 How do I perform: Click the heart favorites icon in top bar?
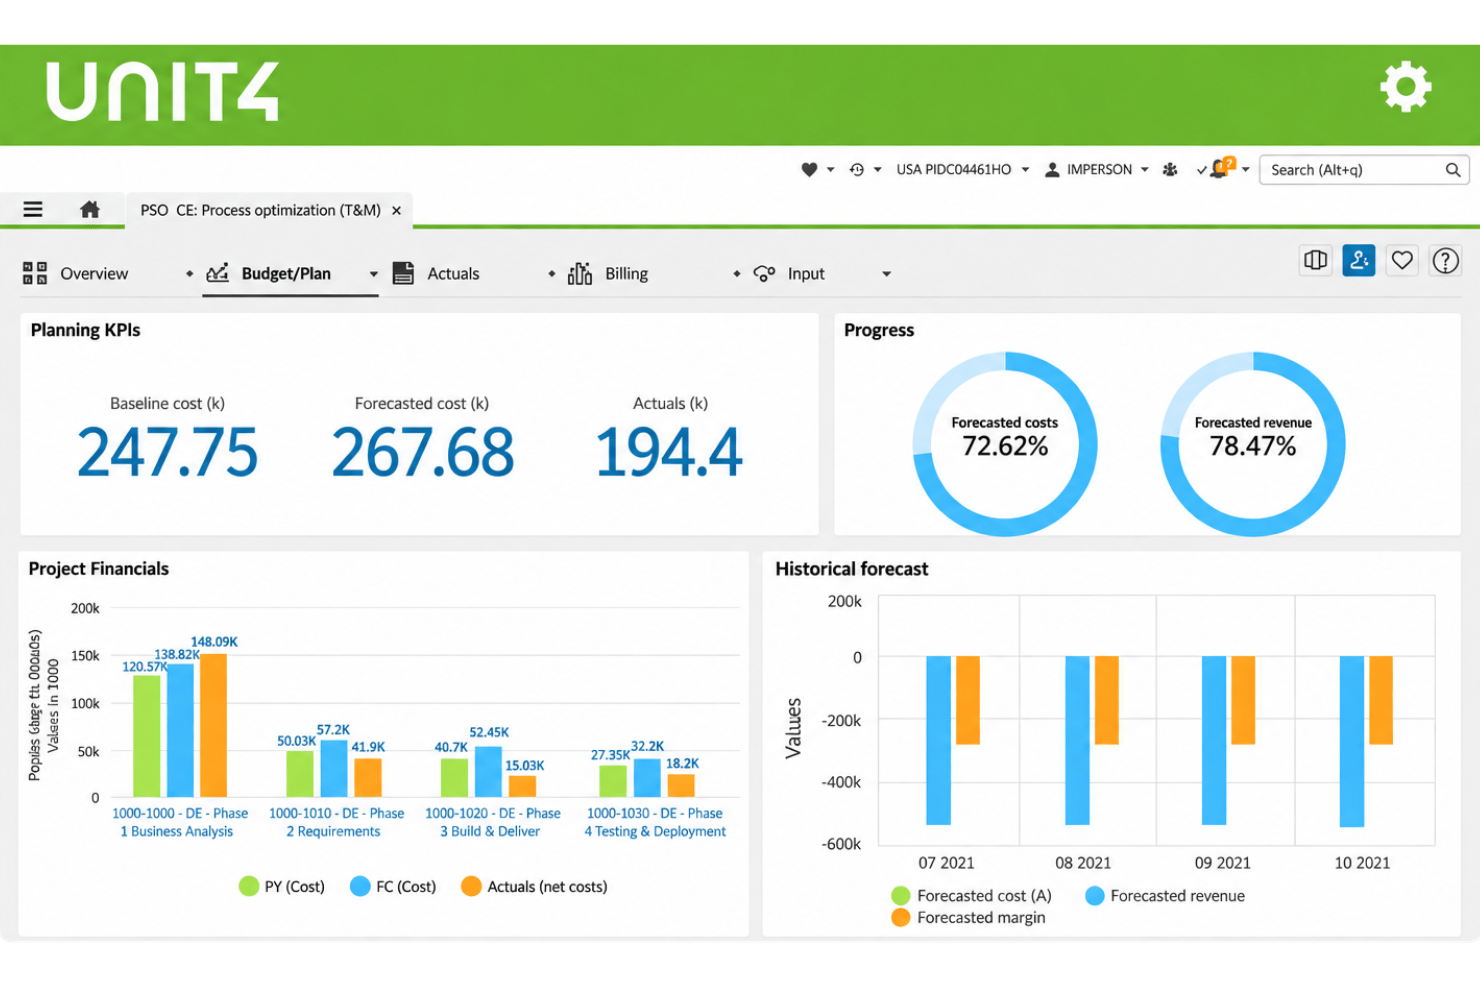click(x=809, y=170)
